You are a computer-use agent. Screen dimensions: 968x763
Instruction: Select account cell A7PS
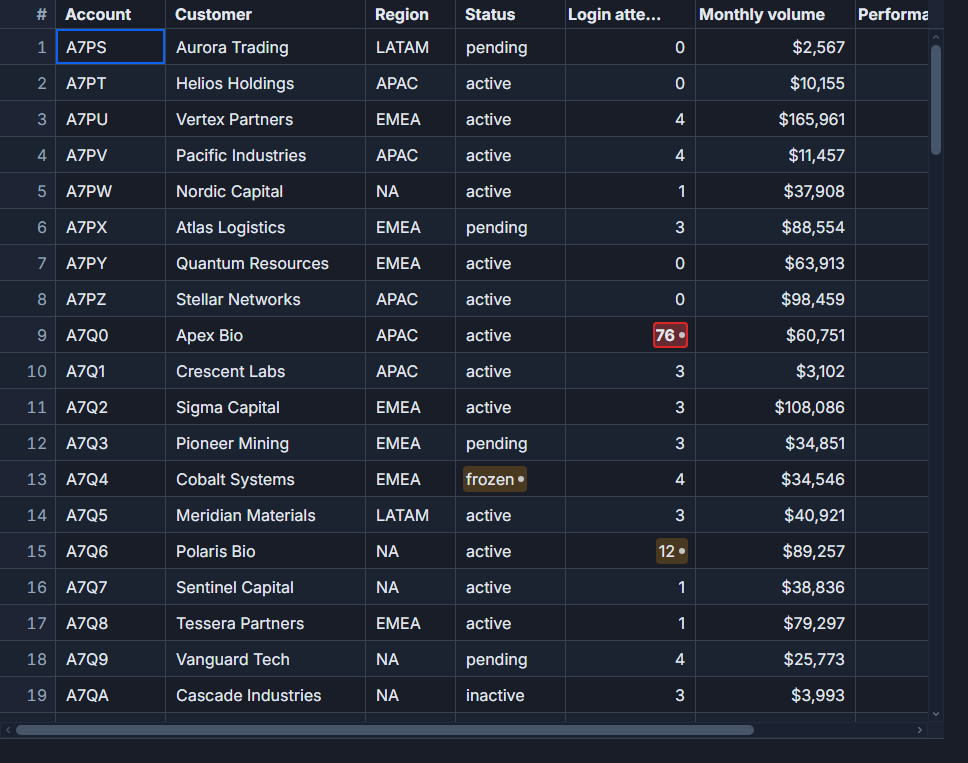tap(111, 47)
